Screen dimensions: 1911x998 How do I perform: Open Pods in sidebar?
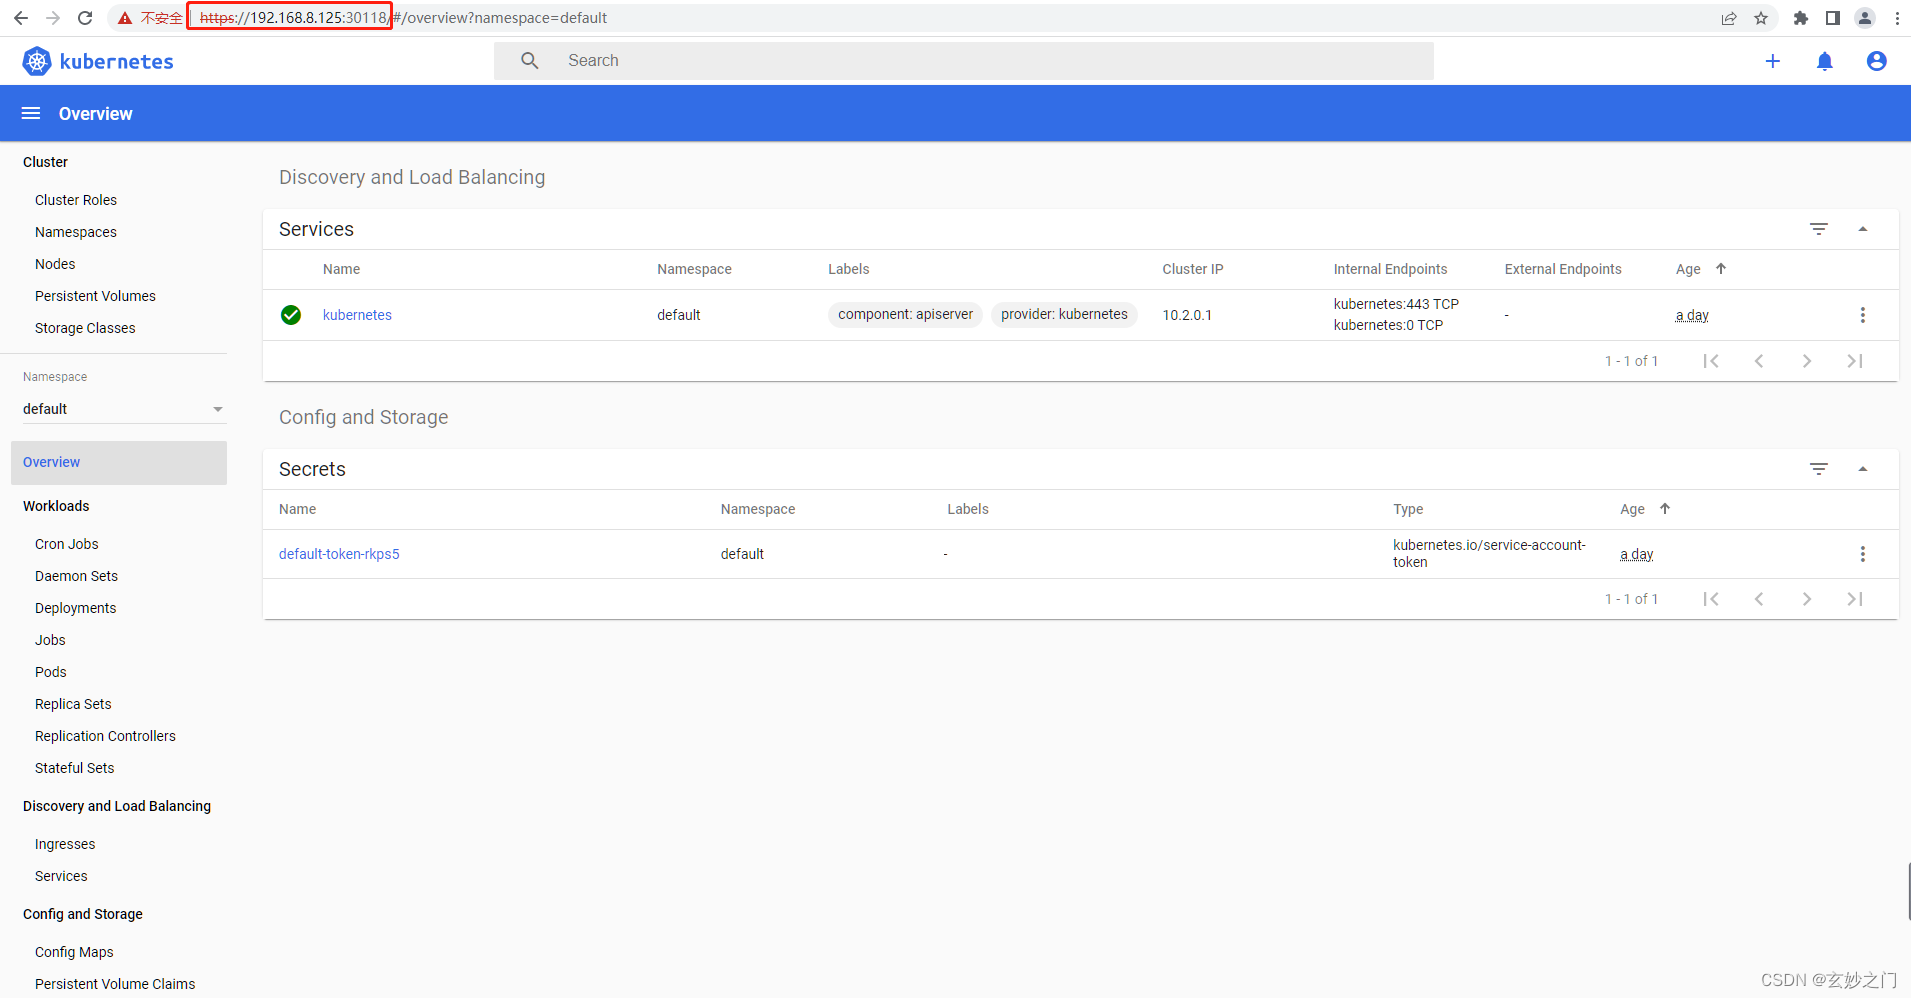(x=51, y=672)
